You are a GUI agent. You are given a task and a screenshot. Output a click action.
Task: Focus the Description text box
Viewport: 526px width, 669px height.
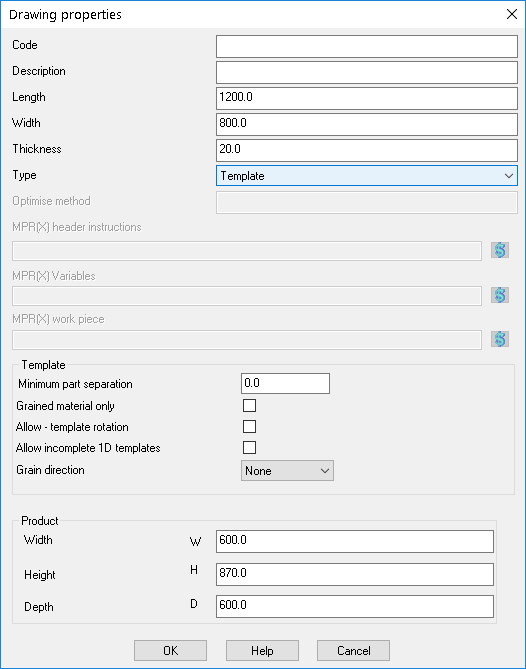(367, 73)
